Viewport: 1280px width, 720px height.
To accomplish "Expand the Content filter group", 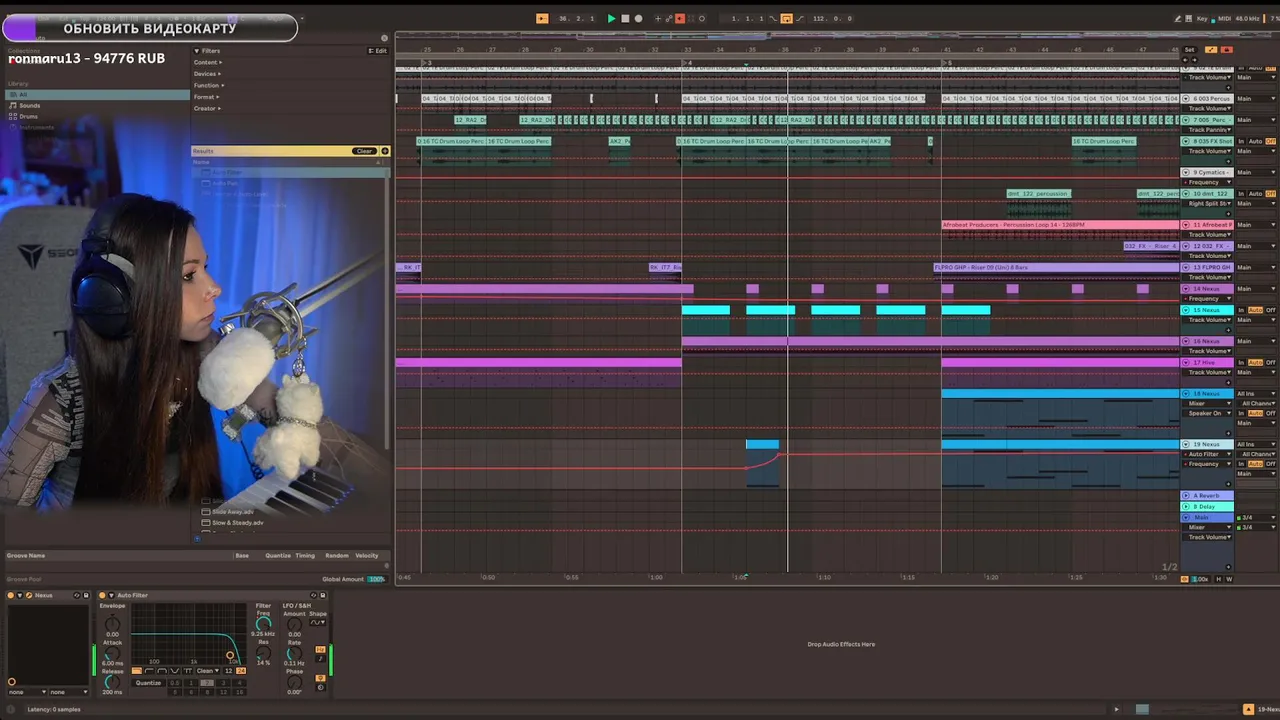I will coord(208,62).
